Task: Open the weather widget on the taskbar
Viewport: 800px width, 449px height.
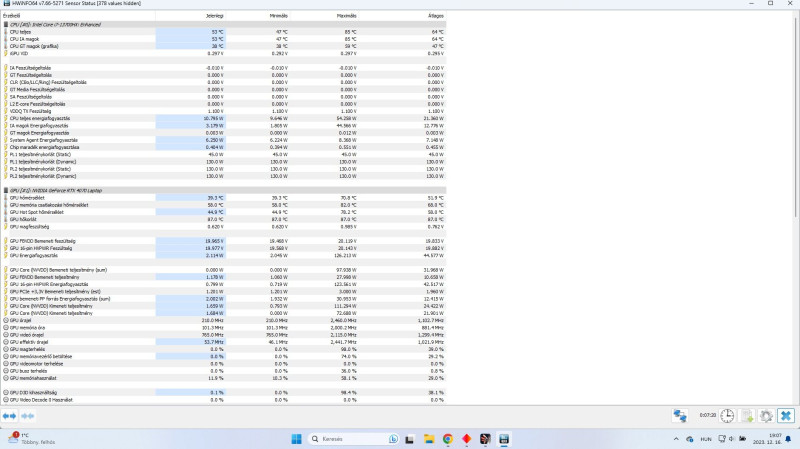Action: pyautogui.click(x=32, y=439)
